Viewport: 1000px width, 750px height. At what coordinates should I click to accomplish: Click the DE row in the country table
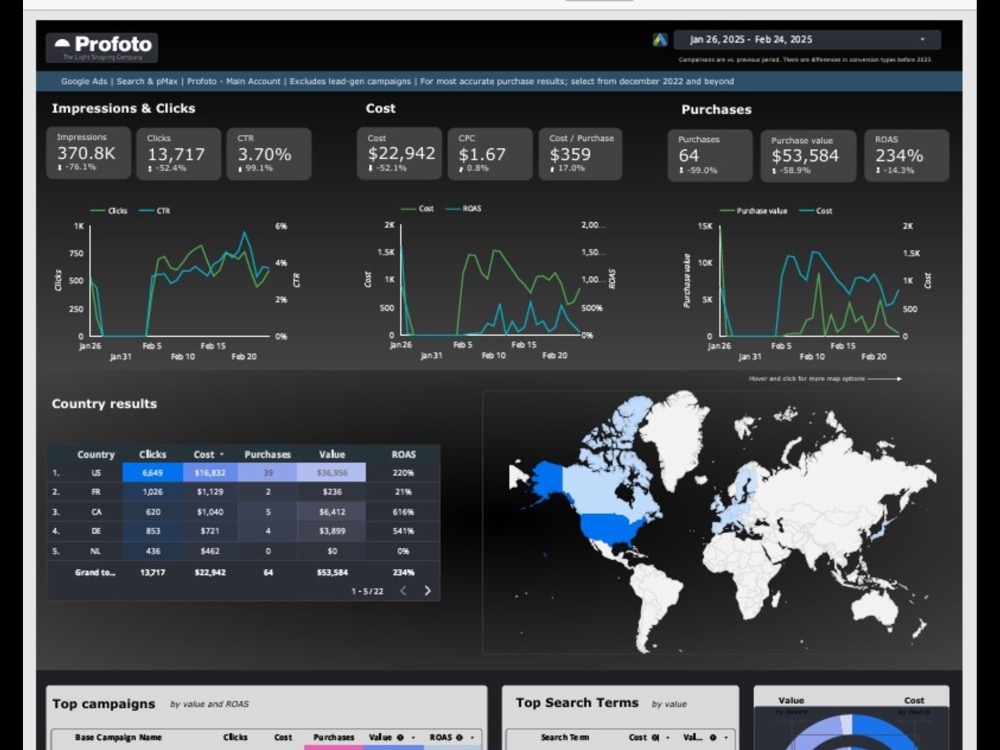tap(243, 531)
